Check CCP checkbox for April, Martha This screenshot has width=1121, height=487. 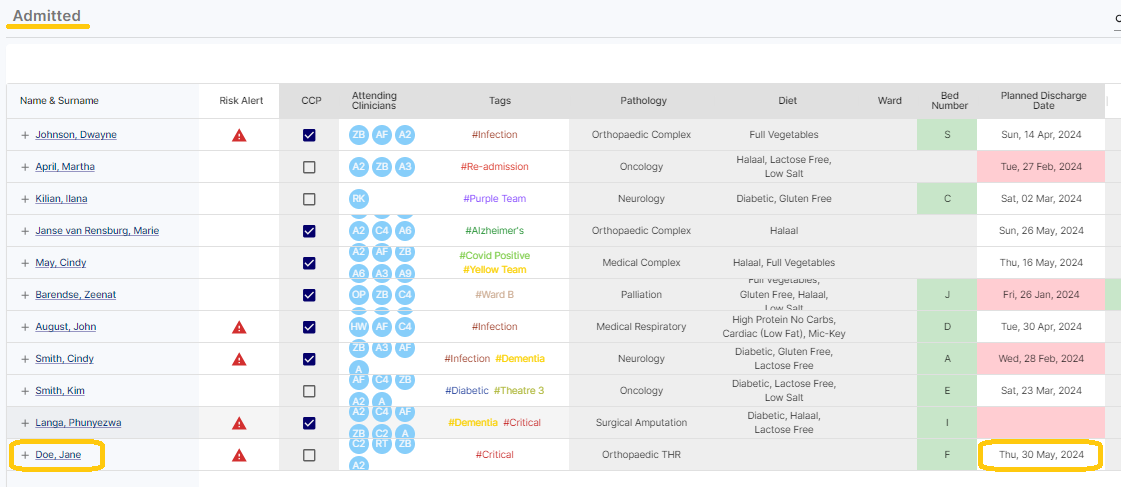(x=309, y=167)
